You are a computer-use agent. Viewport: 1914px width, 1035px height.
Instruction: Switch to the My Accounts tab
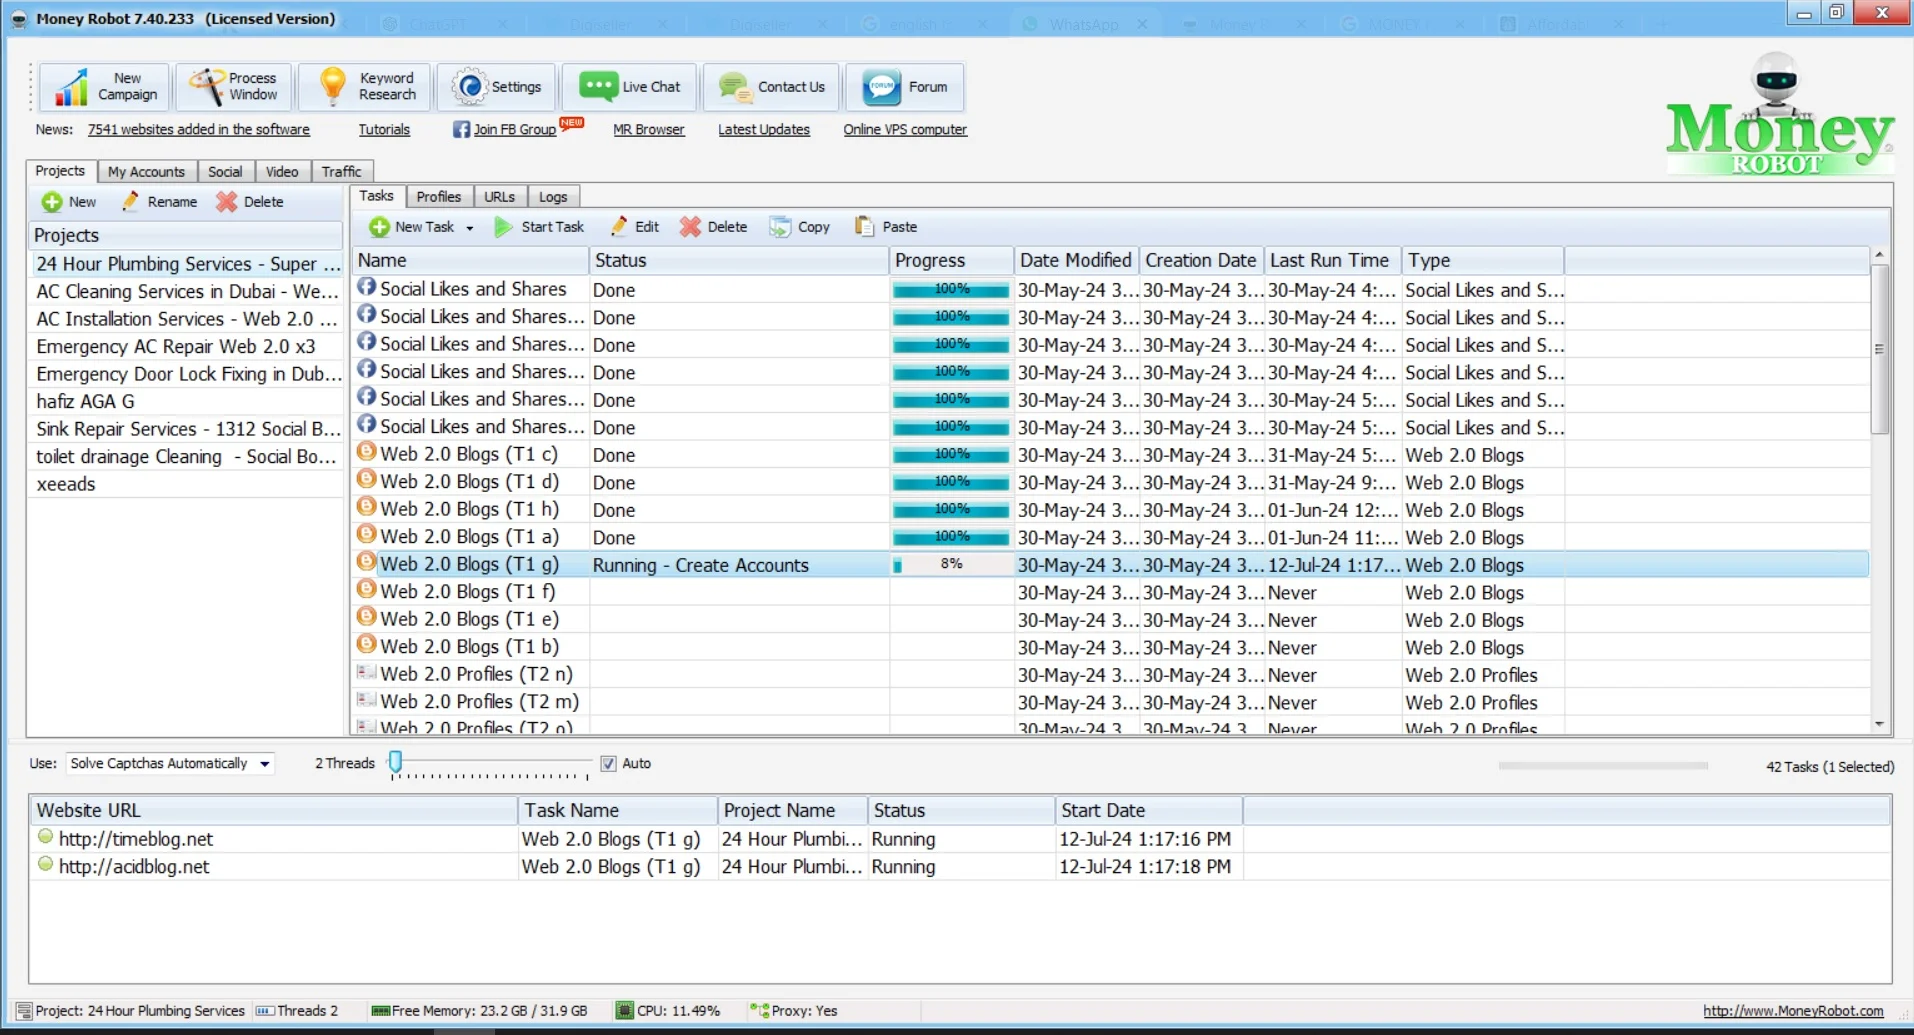click(x=146, y=172)
